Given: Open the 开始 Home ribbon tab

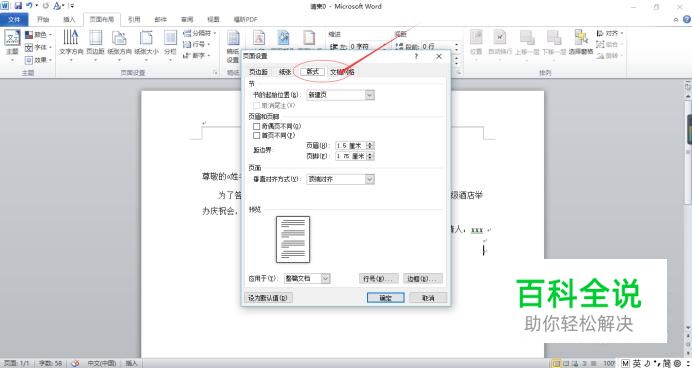Looking at the screenshot, I should click(43, 19).
